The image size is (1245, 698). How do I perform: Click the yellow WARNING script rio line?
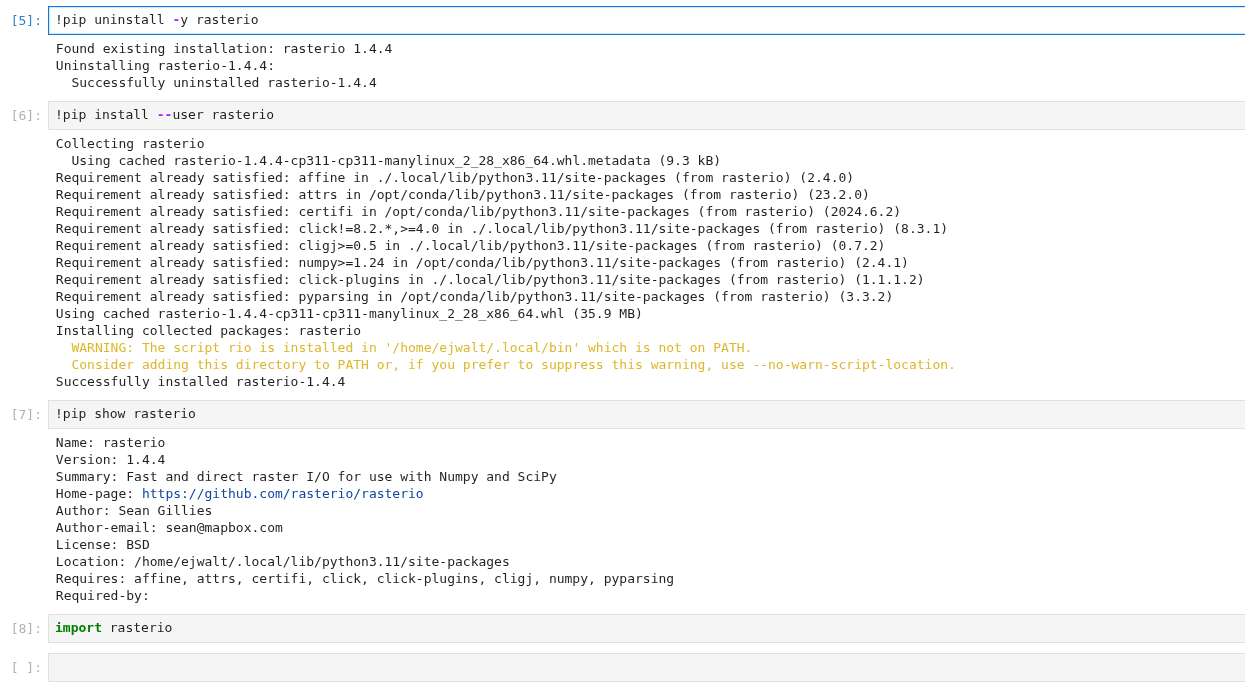[x=411, y=348]
